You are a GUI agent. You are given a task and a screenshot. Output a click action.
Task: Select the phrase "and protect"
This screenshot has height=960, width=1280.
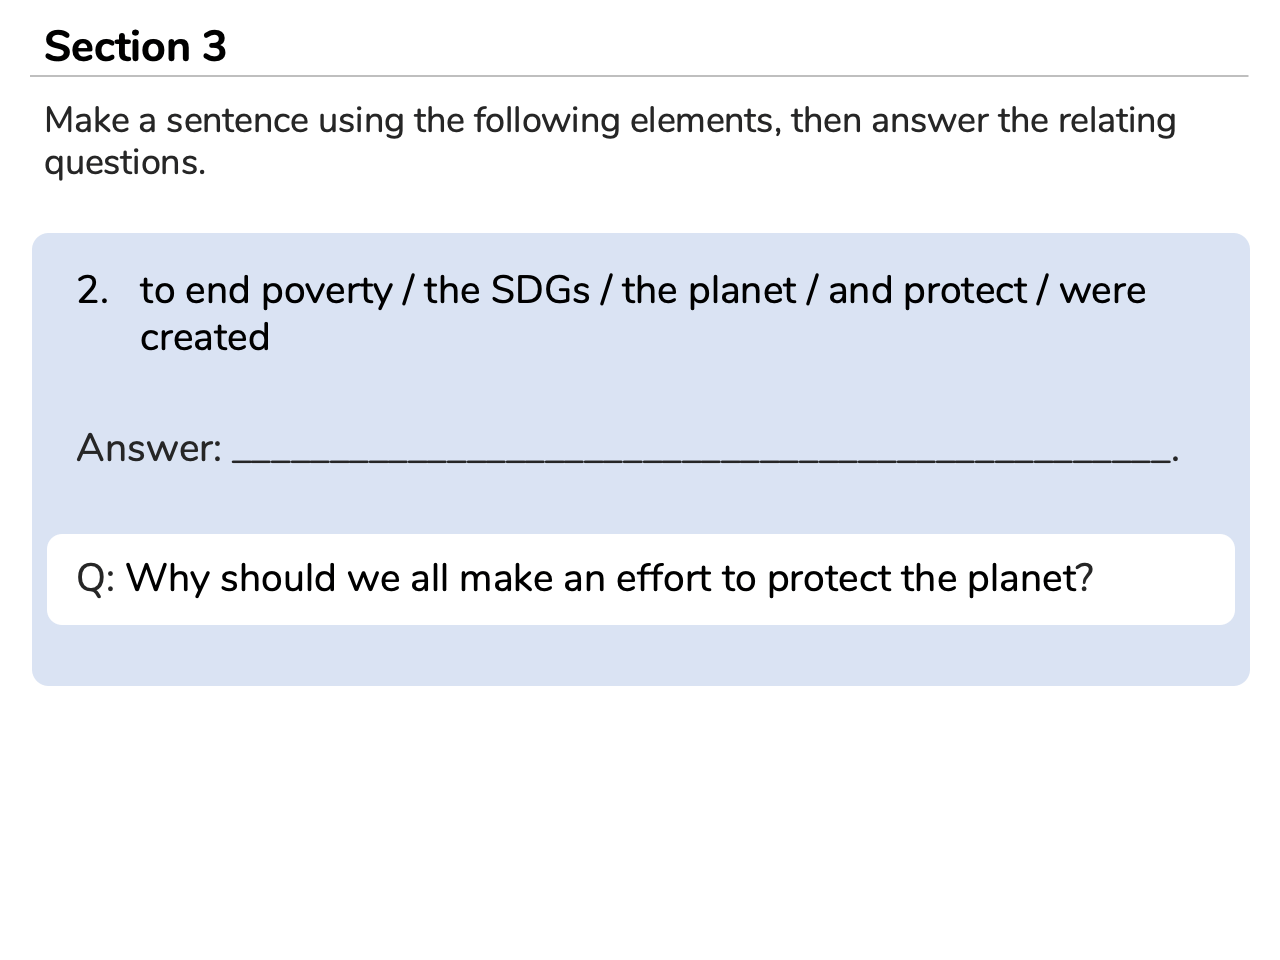927,291
